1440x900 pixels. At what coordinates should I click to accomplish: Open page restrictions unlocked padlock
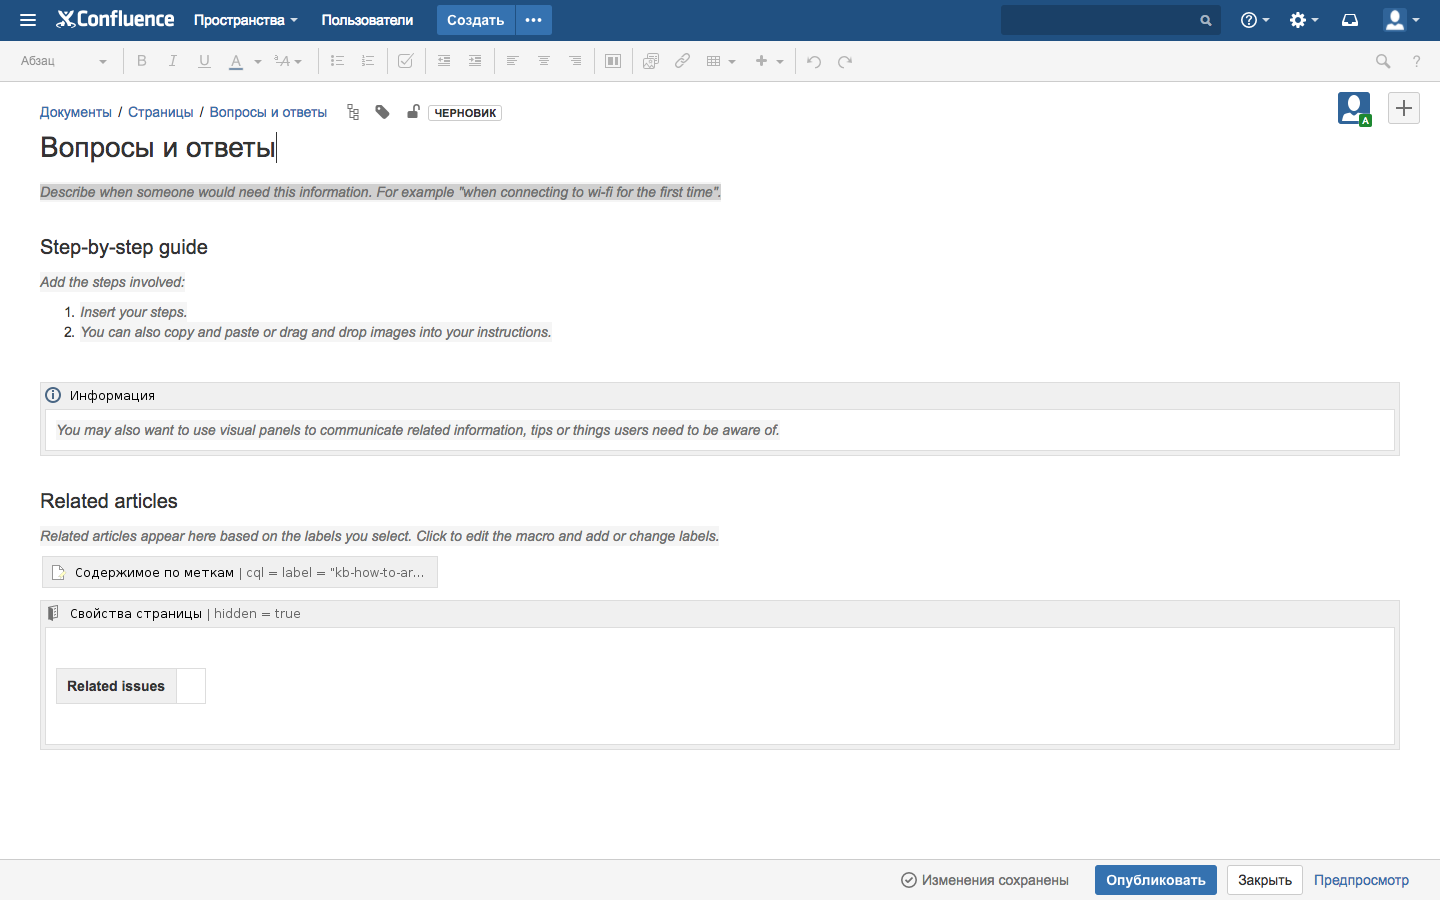pos(413,112)
